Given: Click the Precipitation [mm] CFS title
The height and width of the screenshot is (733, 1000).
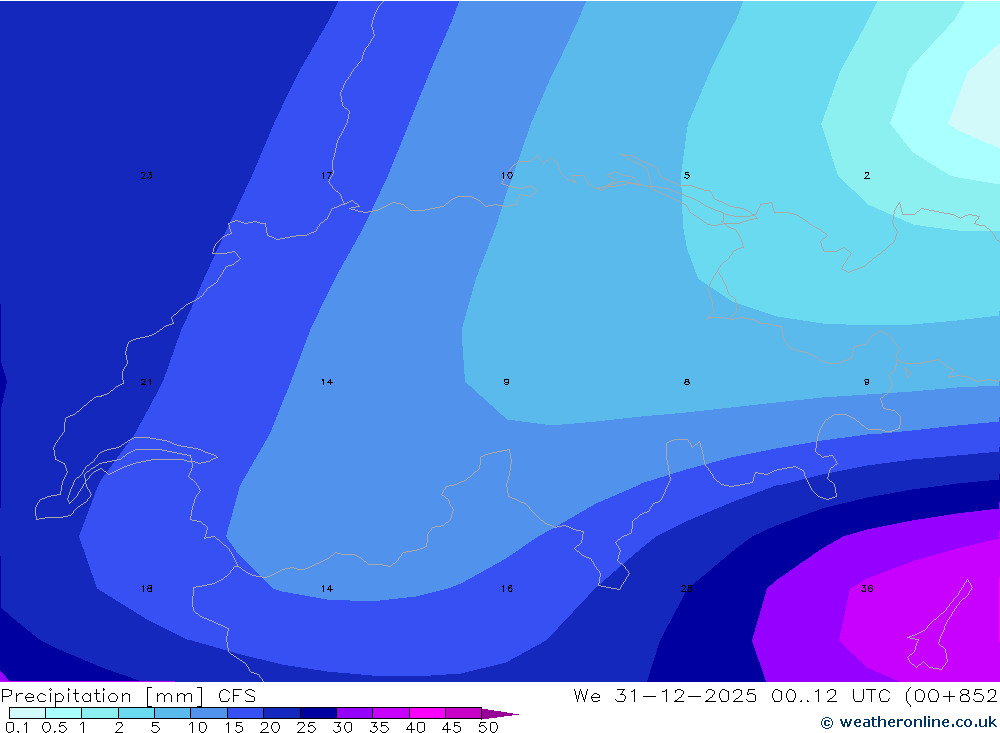Looking at the screenshot, I should pyautogui.click(x=128, y=695).
